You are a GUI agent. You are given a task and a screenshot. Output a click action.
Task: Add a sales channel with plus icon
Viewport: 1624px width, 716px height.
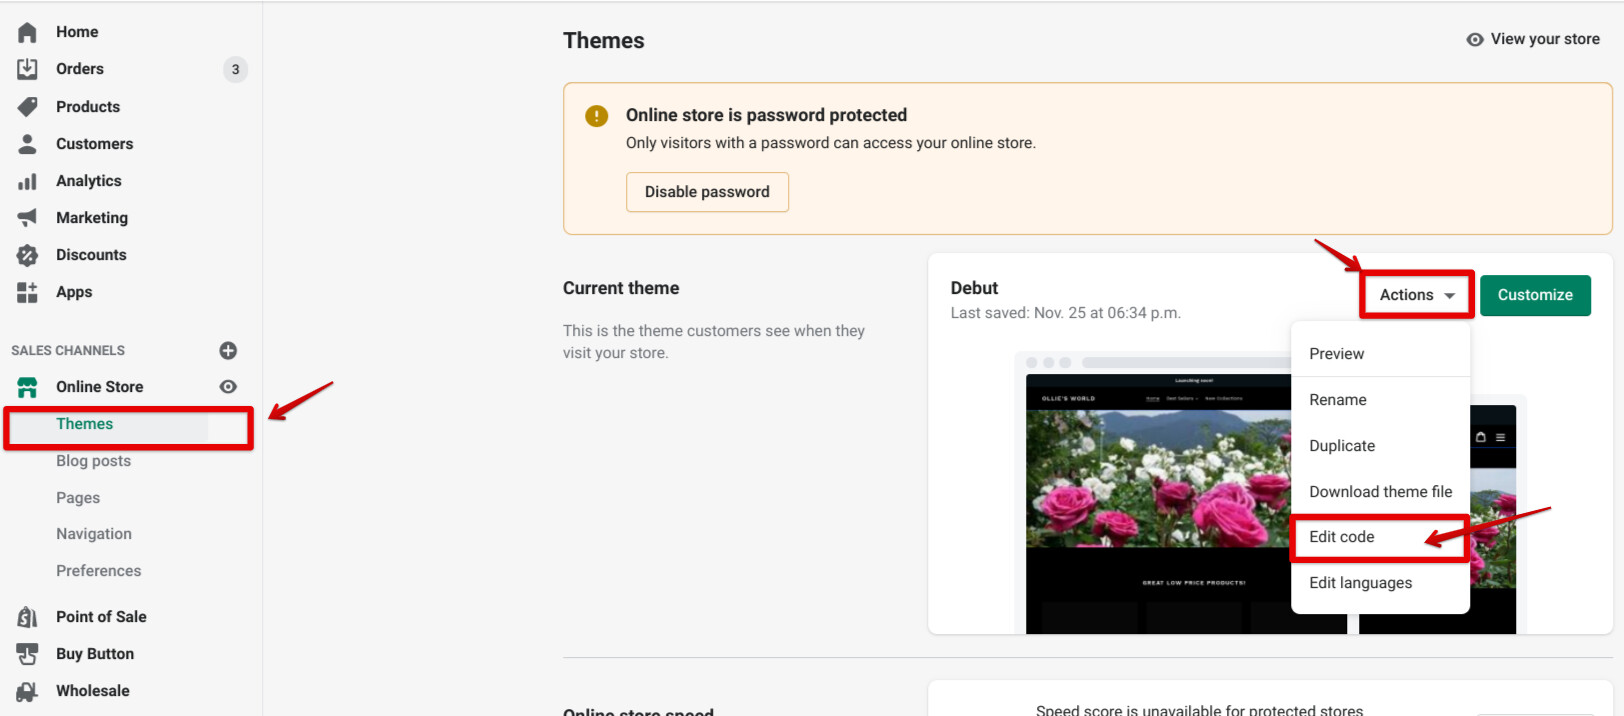228,350
